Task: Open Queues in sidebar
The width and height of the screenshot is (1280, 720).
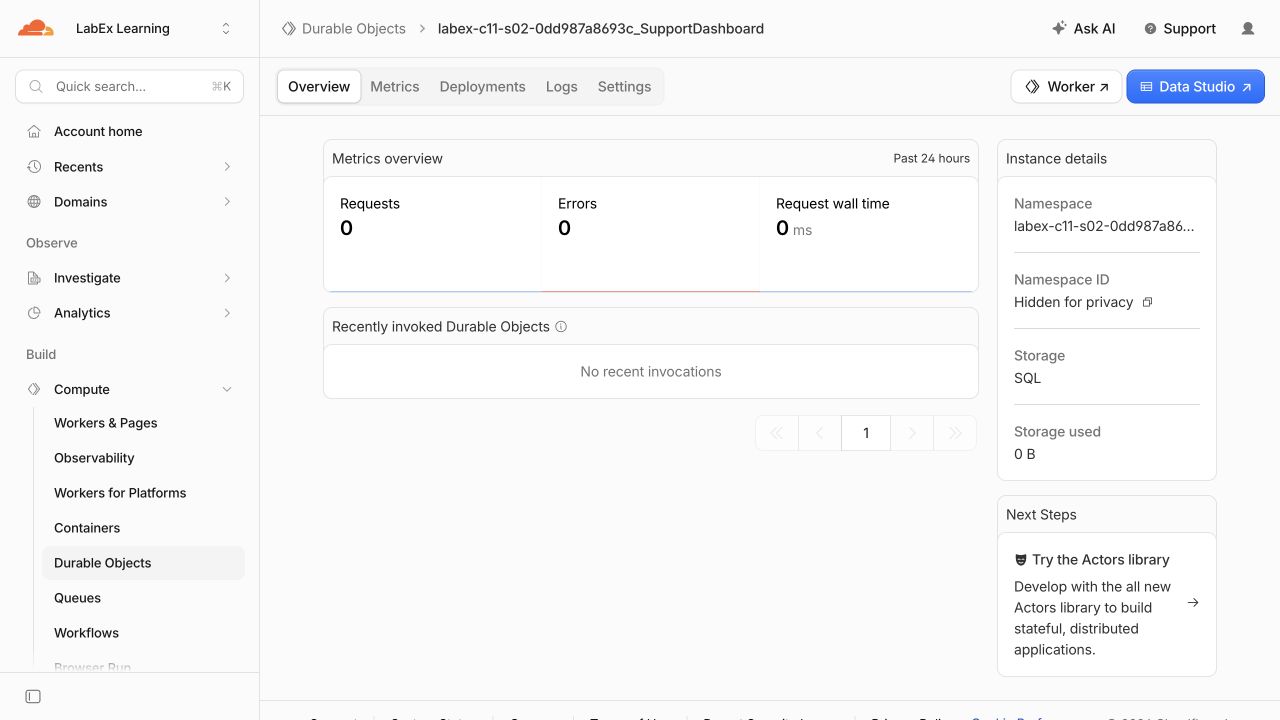Action: click(x=143, y=598)
